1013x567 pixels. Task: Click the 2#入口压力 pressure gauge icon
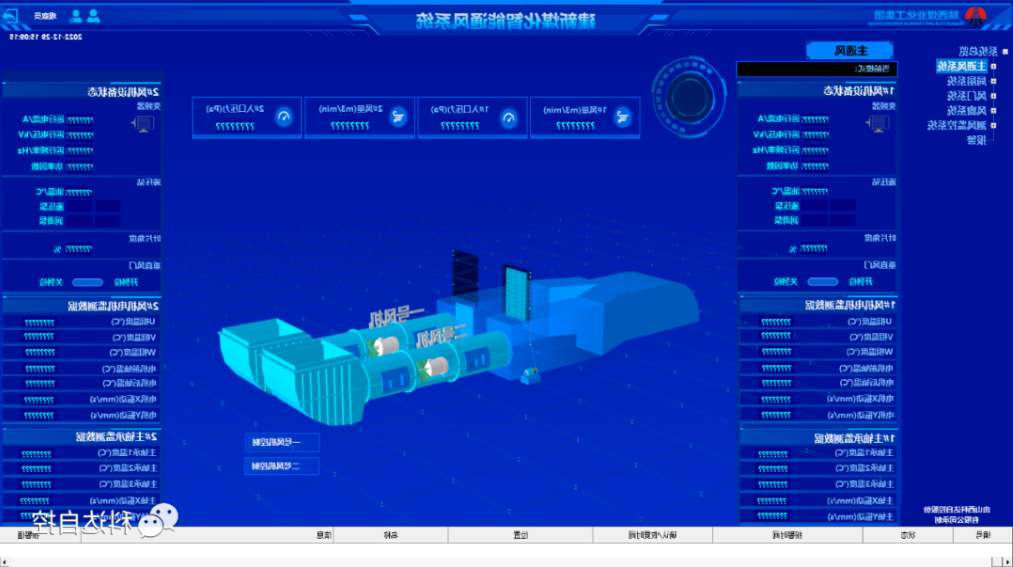click(x=283, y=117)
